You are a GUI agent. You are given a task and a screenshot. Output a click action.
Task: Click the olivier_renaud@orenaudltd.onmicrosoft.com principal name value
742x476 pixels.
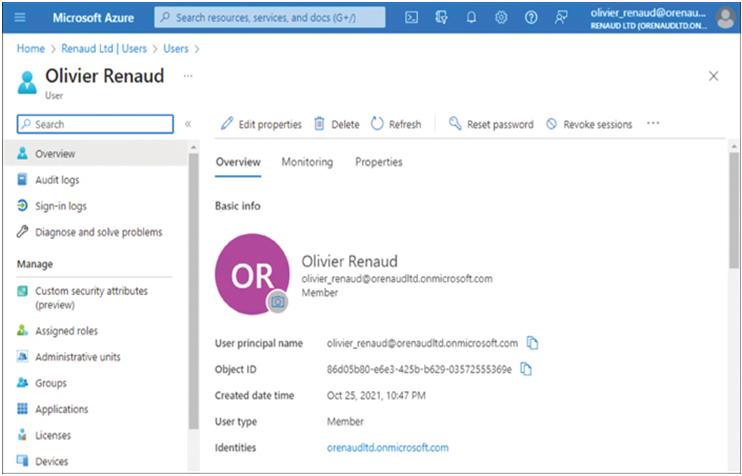[x=422, y=343]
